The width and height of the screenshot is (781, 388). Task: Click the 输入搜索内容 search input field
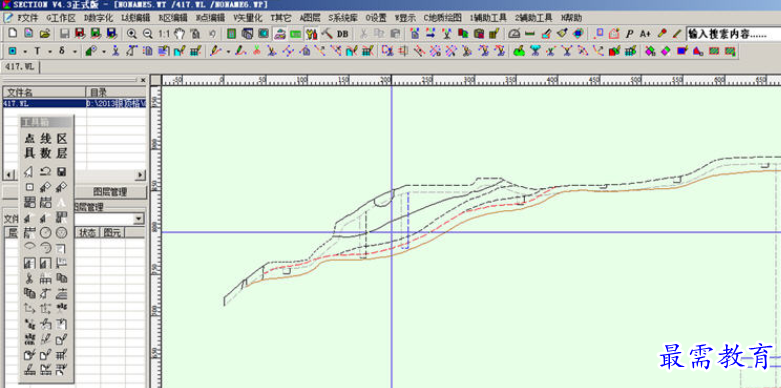click(733, 34)
